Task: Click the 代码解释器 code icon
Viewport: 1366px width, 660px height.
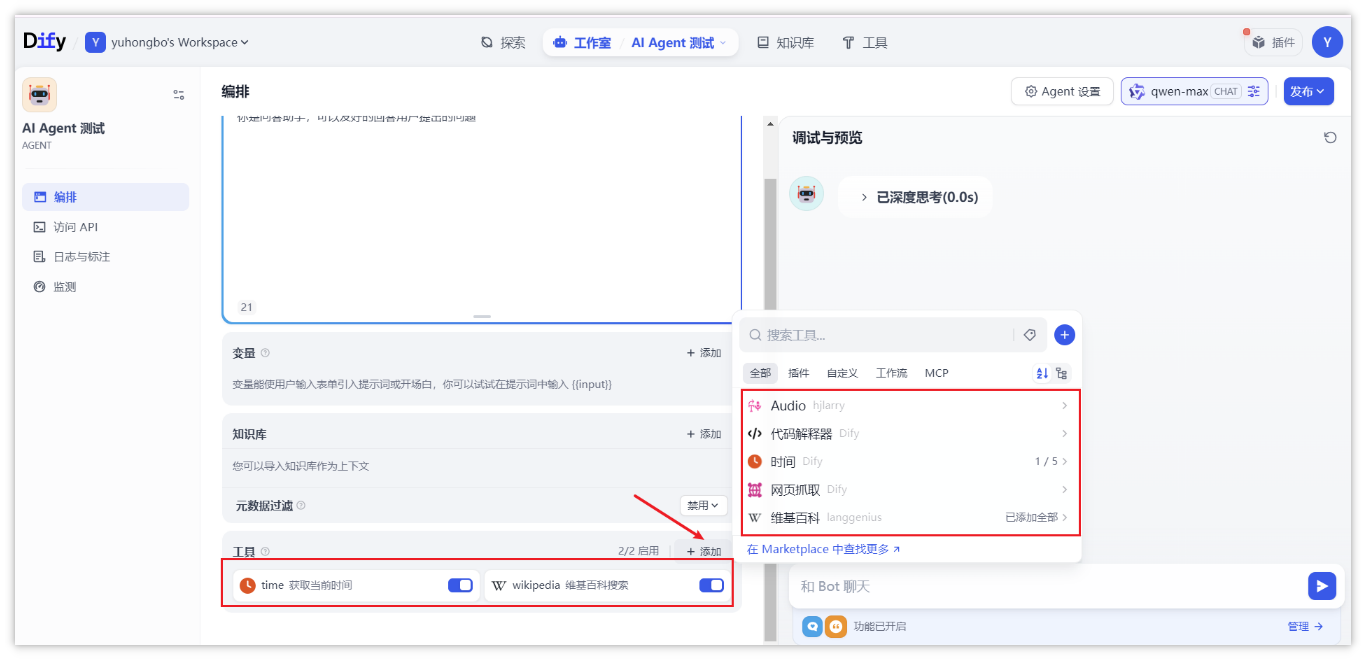Action: pos(755,434)
